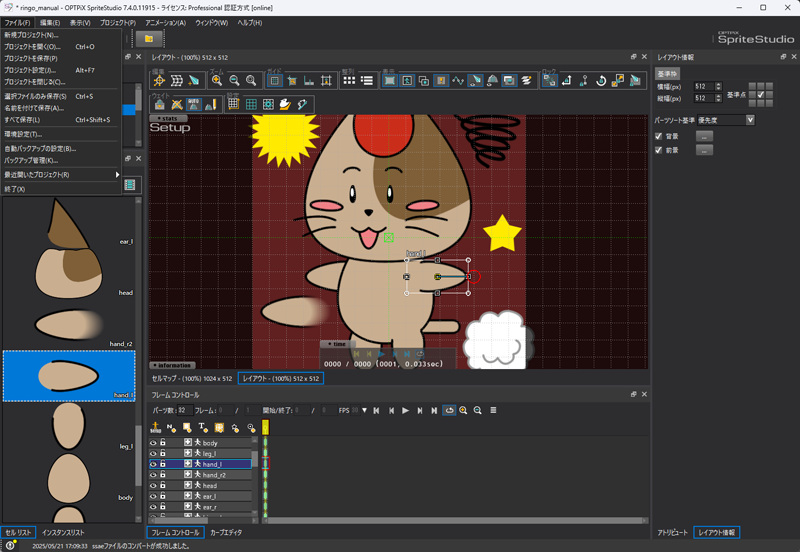This screenshot has width=800, height=552.
Task: Open the FPS dropdown arrow
Action: click(364, 410)
